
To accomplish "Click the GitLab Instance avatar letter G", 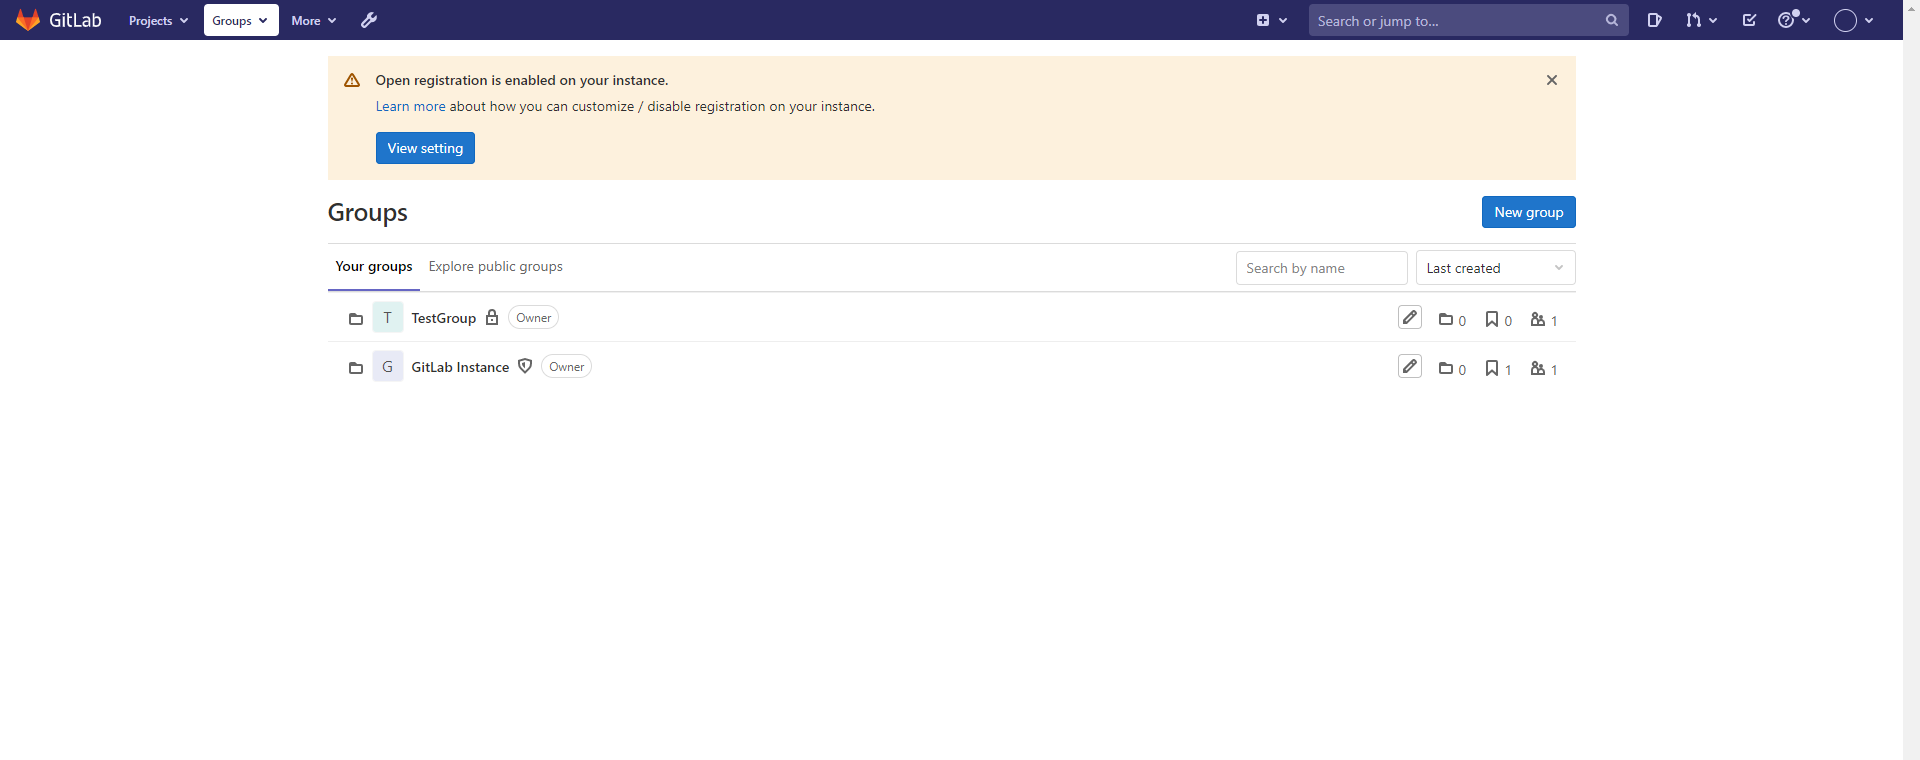I will 388,366.
